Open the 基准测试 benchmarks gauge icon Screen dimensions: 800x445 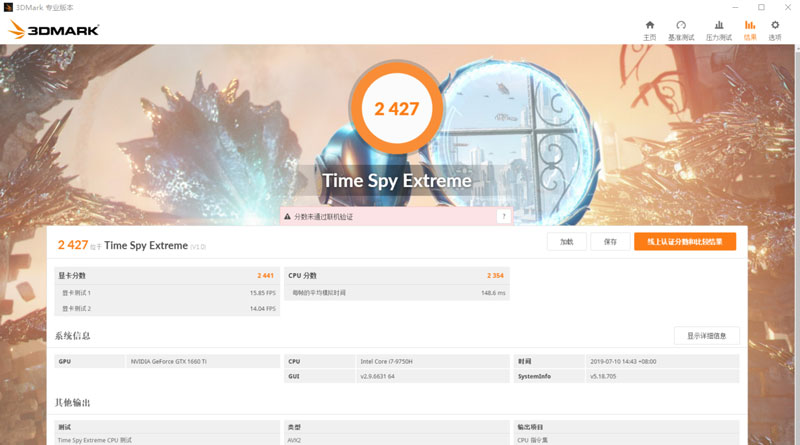coord(681,30)
